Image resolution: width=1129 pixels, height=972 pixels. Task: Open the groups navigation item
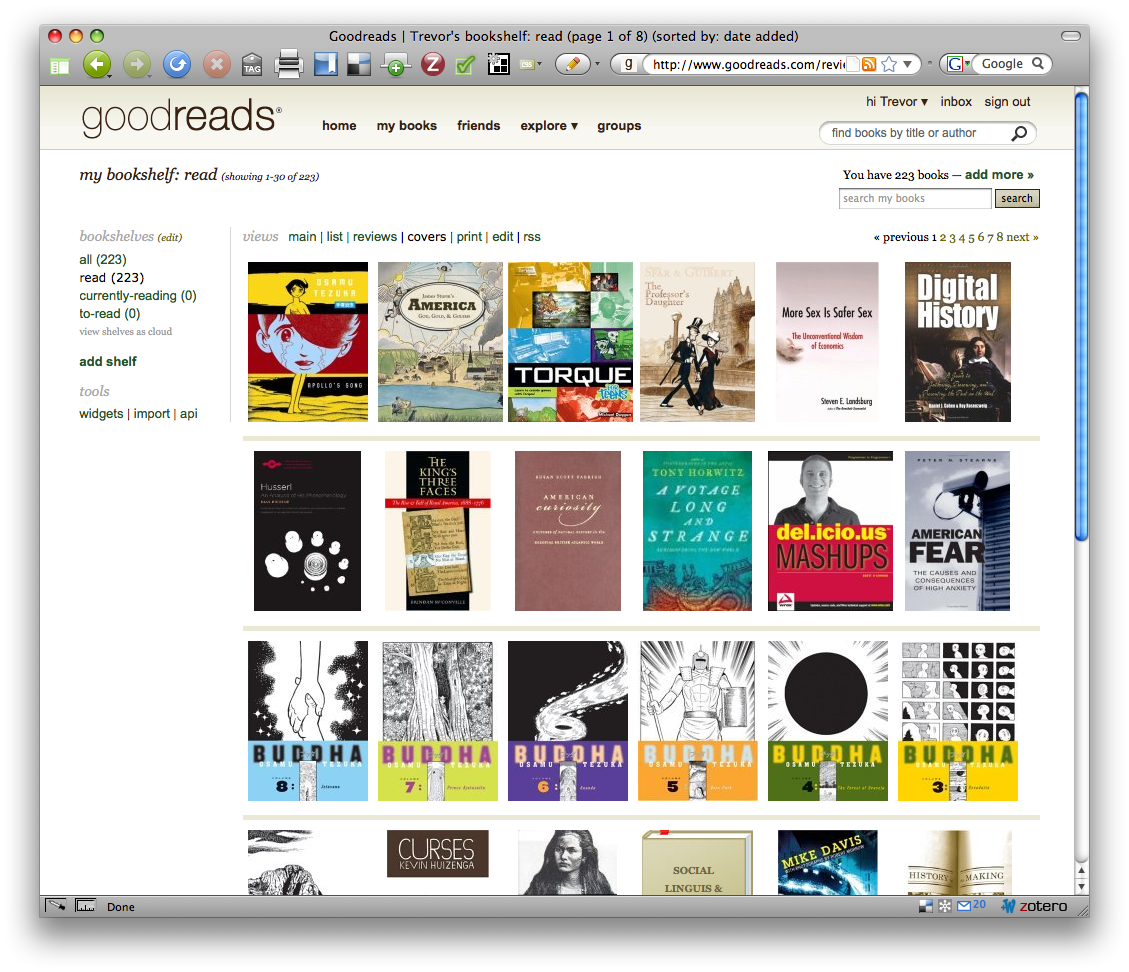click(x=619, y=126)
